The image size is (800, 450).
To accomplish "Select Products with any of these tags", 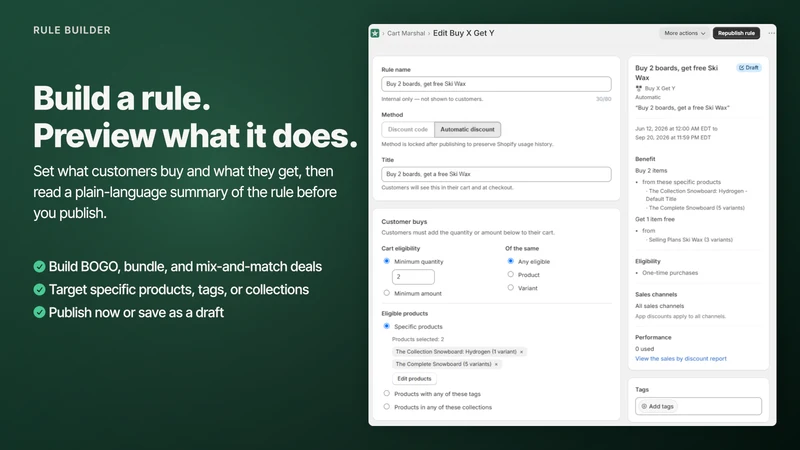I will tap(386, 393).
